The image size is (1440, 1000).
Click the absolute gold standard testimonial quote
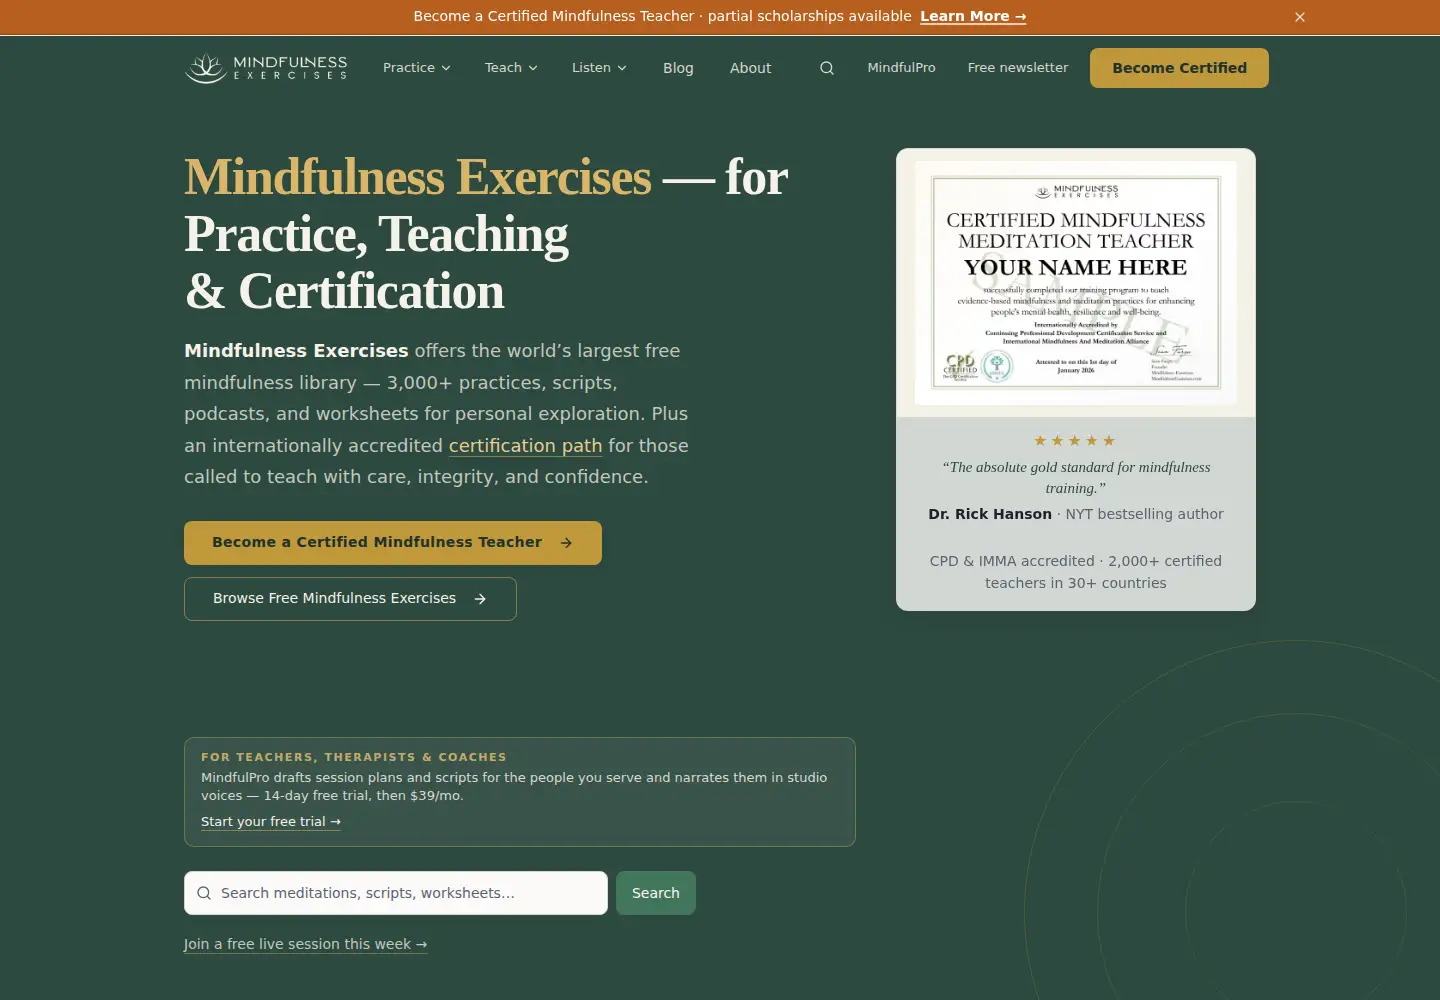(1076, 478)
